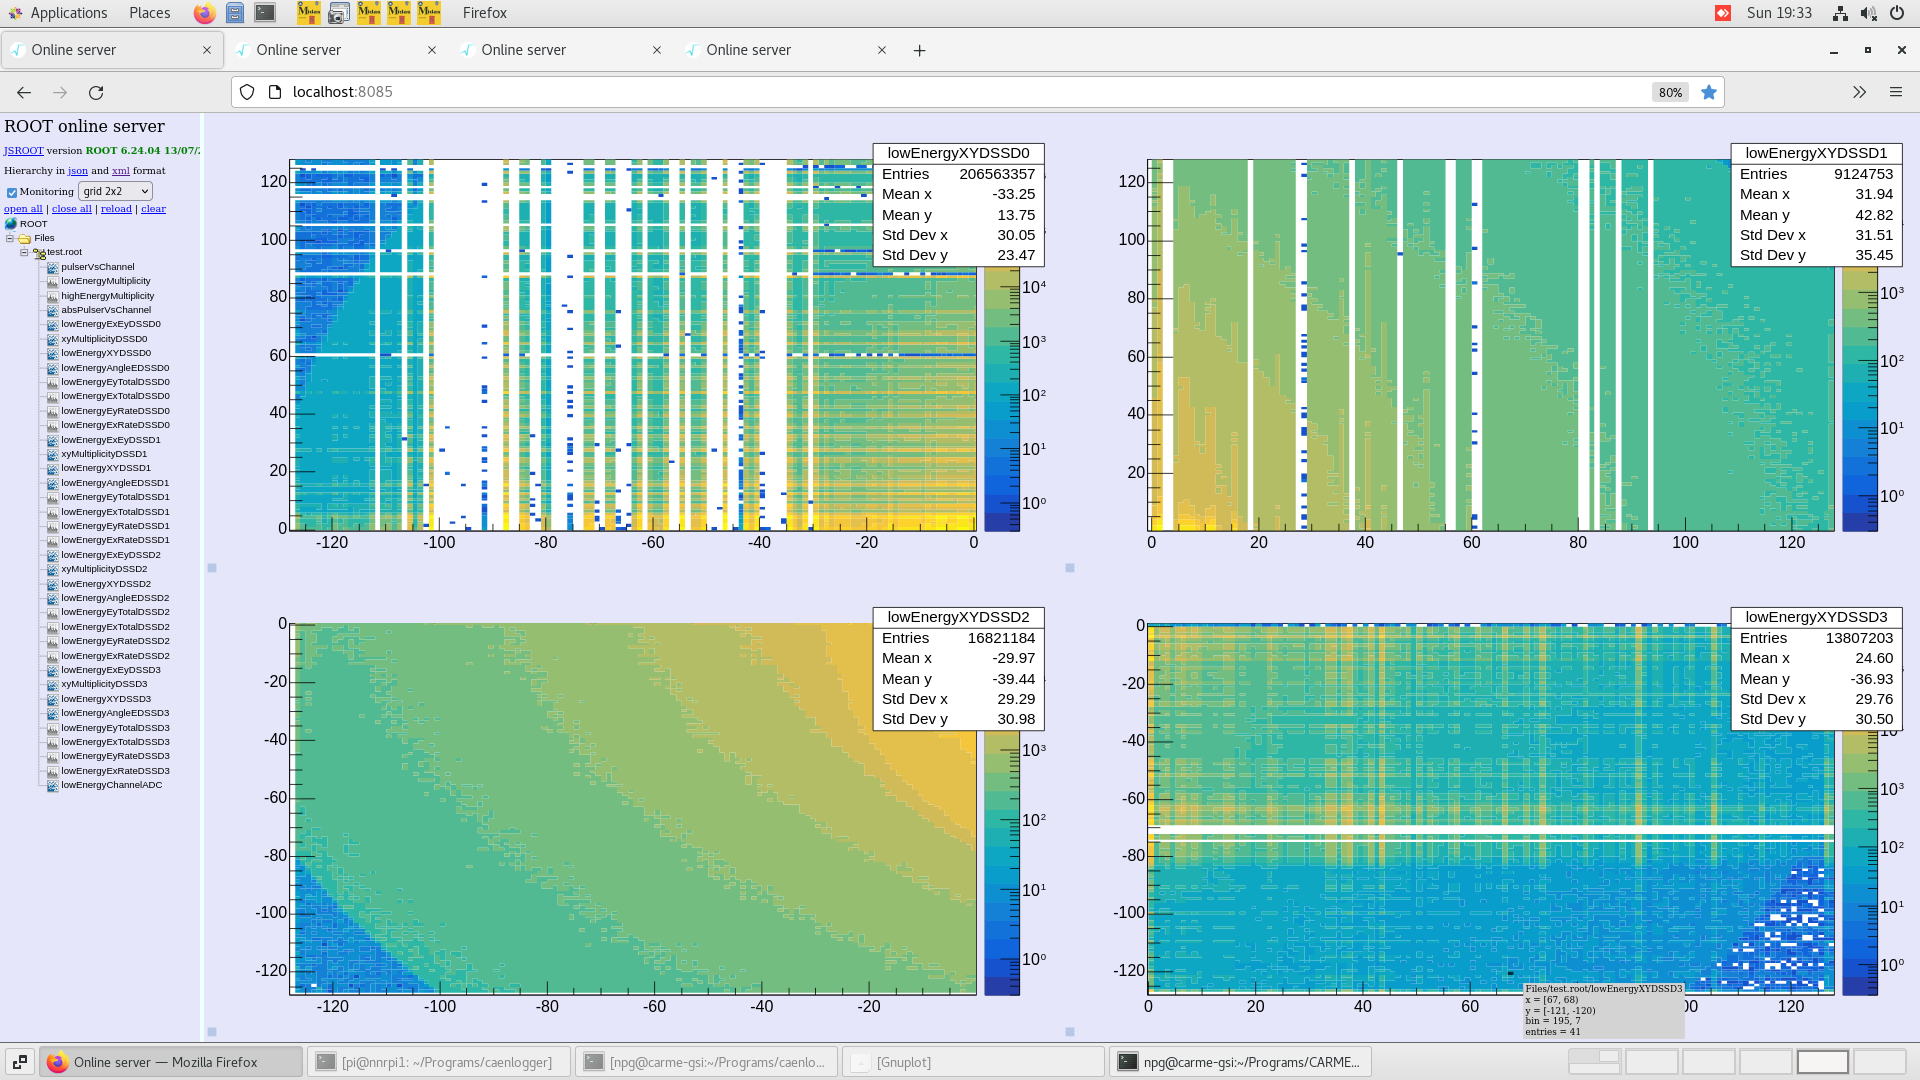Open the grid 2x2 layout dropdown
Viewport: 1920px width, 1080px height.
[x=114, y=190]
